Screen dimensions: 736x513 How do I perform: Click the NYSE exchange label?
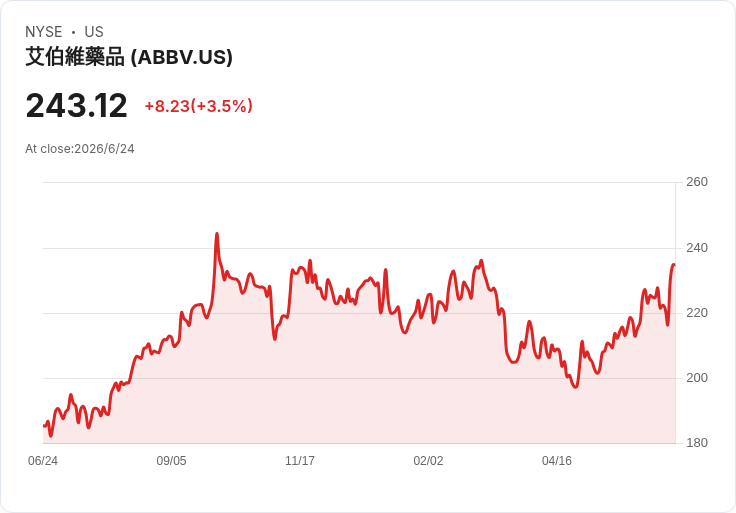click(x=44, y=32)
